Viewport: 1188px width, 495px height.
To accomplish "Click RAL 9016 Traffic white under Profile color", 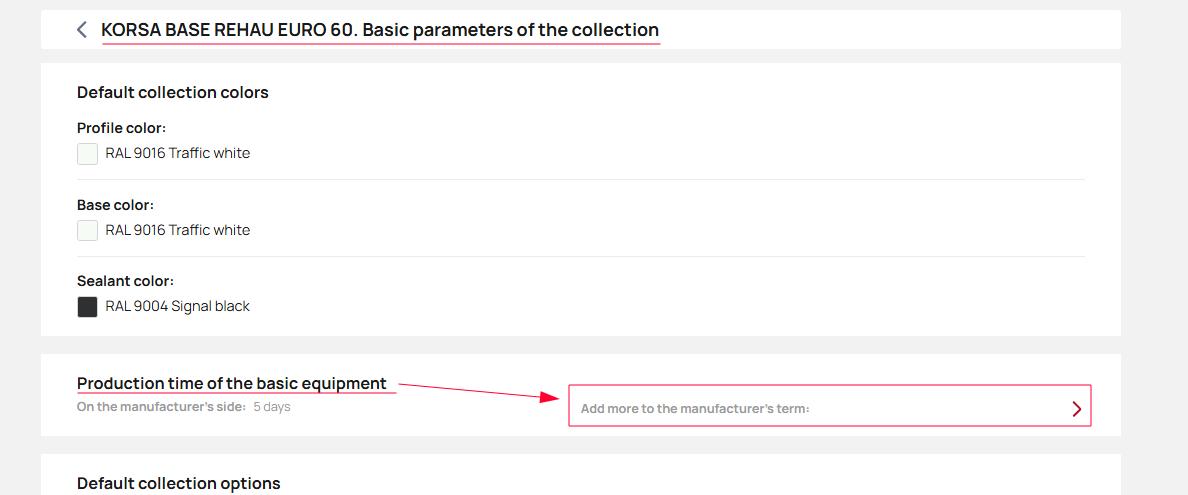I will point(177,154).
